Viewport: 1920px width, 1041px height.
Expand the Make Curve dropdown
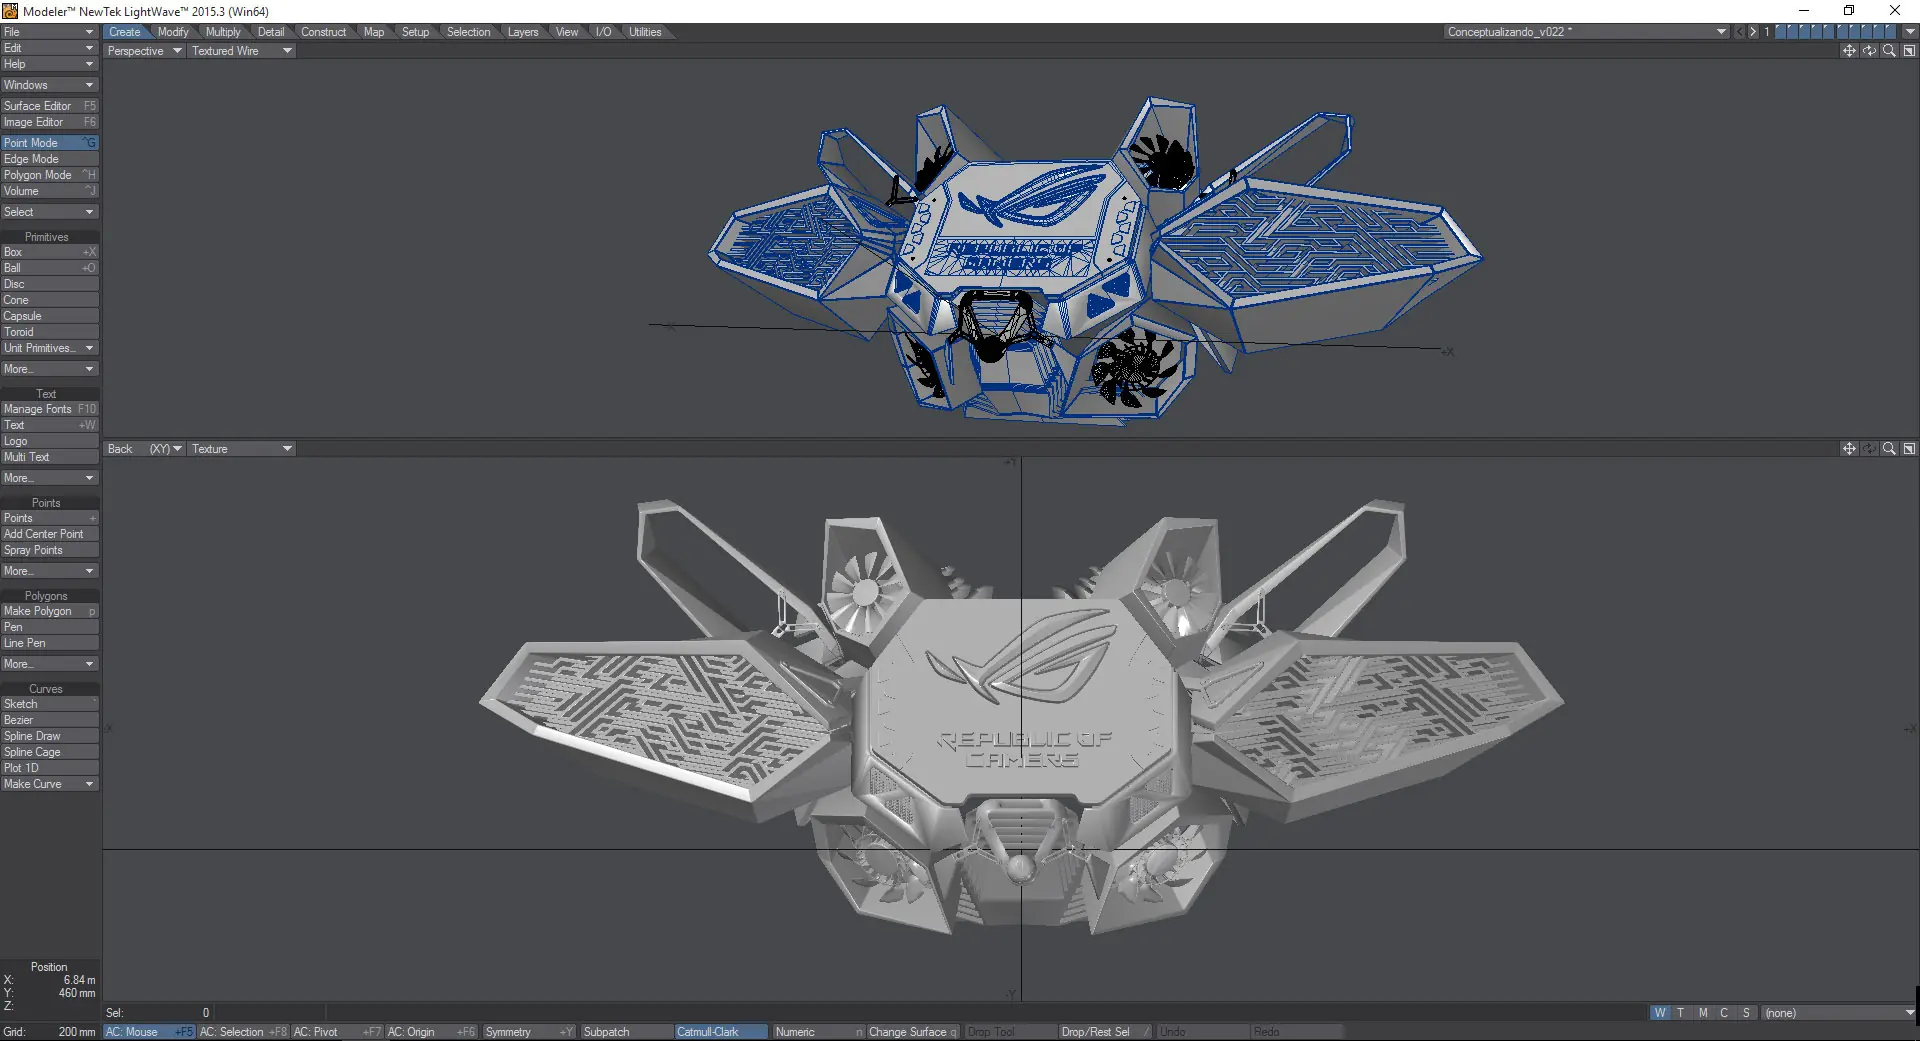[x=49, y=784]
